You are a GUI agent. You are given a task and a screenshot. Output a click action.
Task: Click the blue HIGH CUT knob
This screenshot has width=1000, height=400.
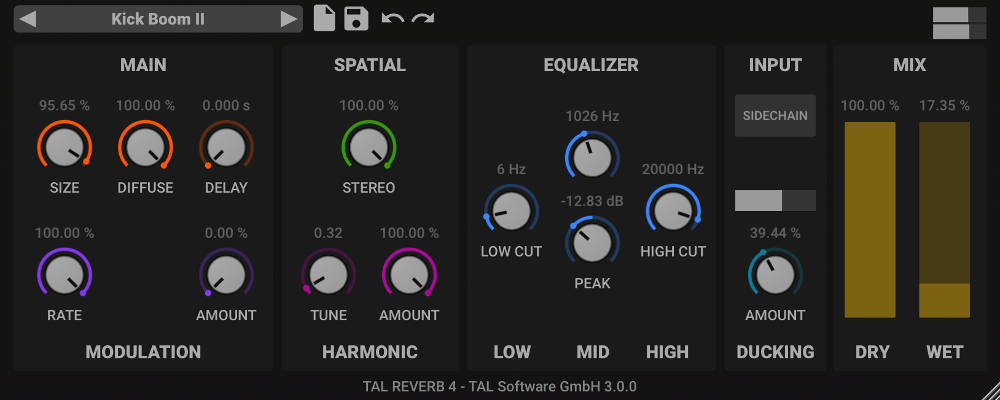point(672,210)
